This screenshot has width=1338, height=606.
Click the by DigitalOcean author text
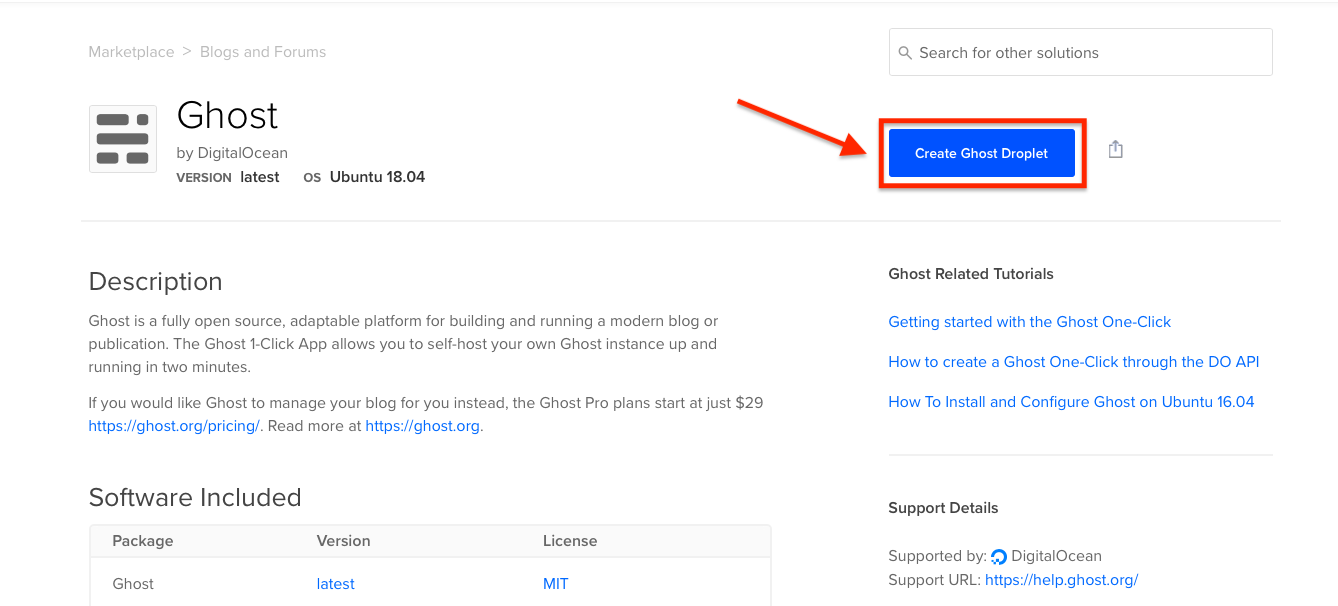click(232, 153)
